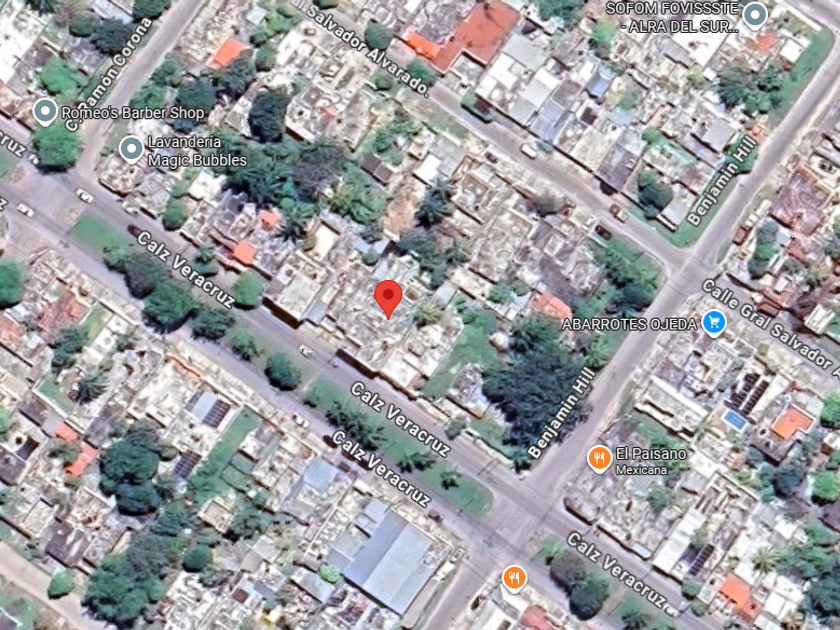Click the Calz Veracruz label nearest Lavandería Magic Bubbles
Screen dimensions: 840x630
pos(185,269)
